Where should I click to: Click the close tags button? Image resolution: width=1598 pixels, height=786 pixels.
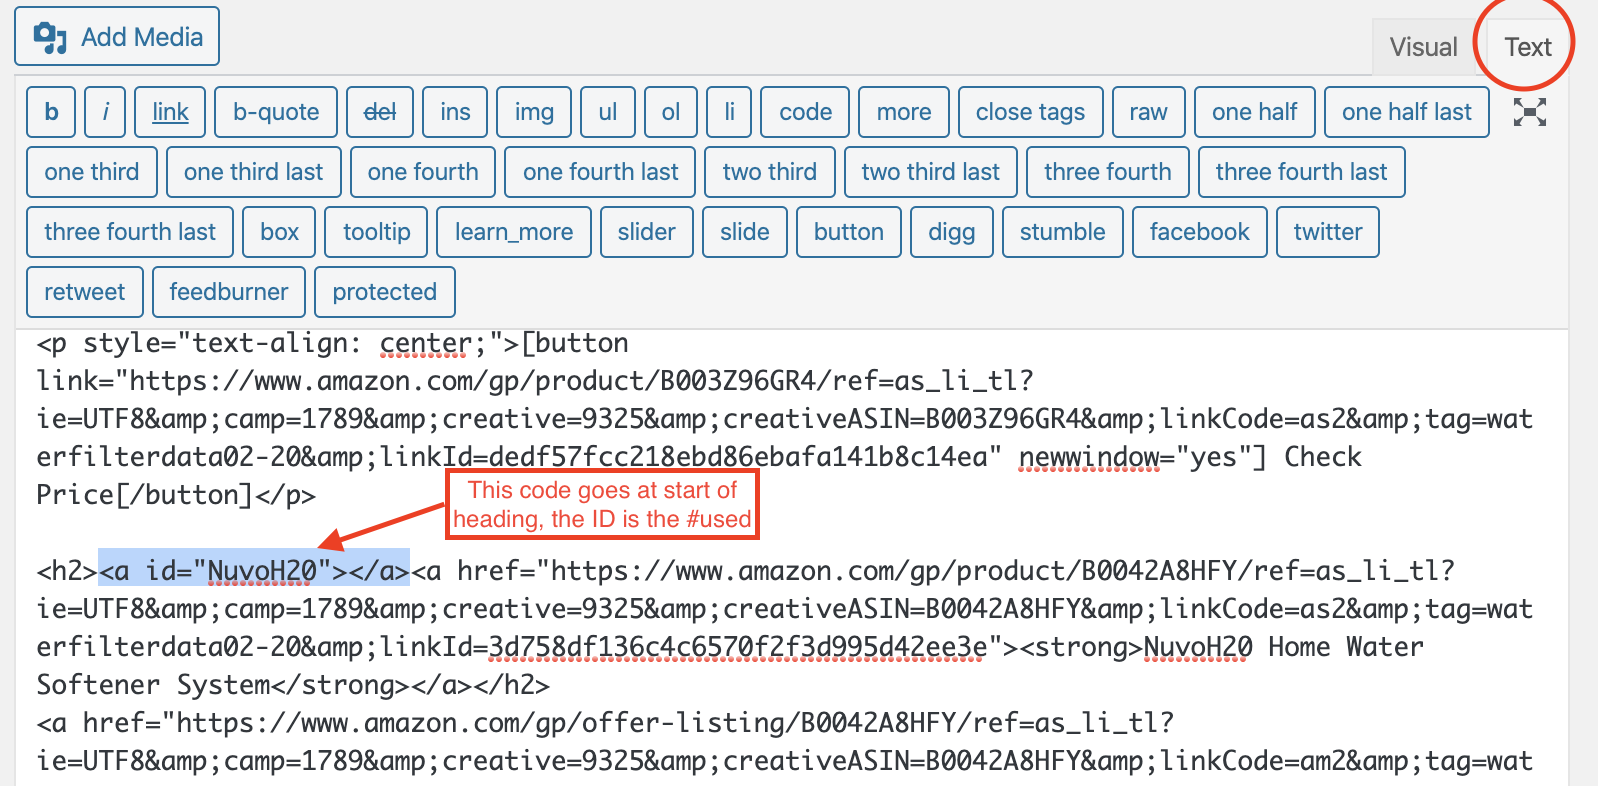[1030, 112]
